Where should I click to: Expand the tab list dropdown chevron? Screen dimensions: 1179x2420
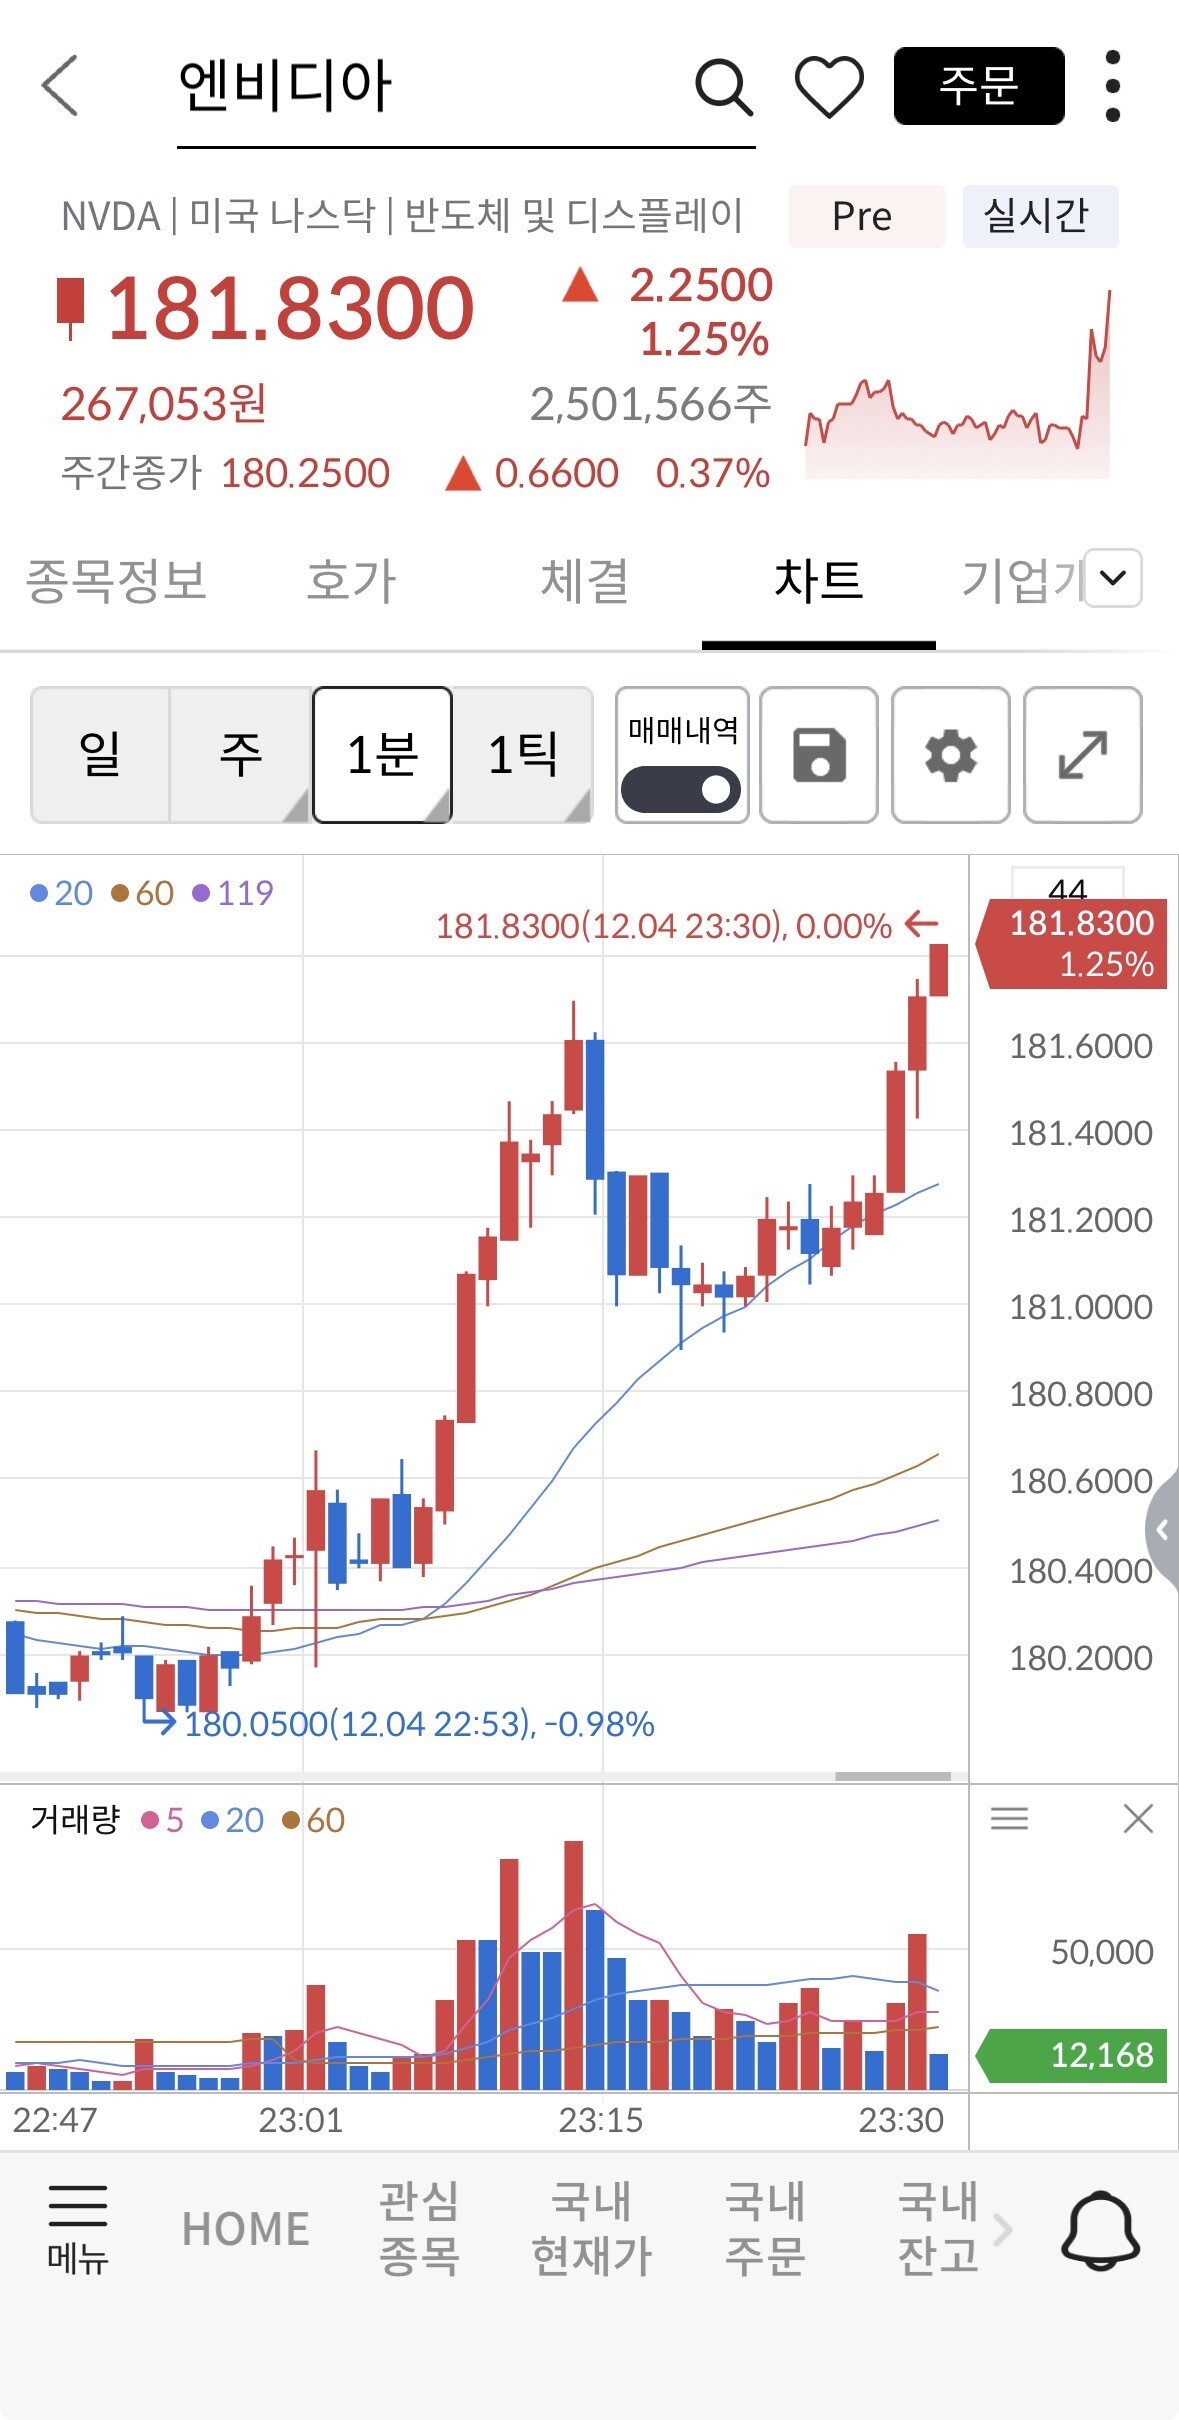(1113, 578)
